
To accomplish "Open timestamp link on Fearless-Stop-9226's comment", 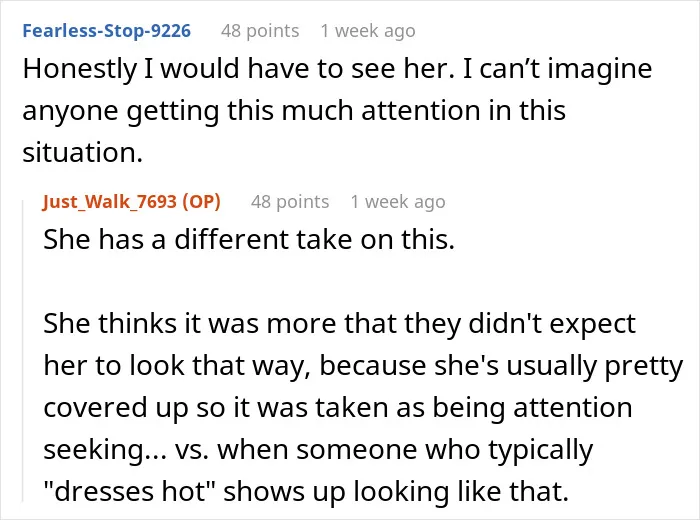I will pos(368,31).
